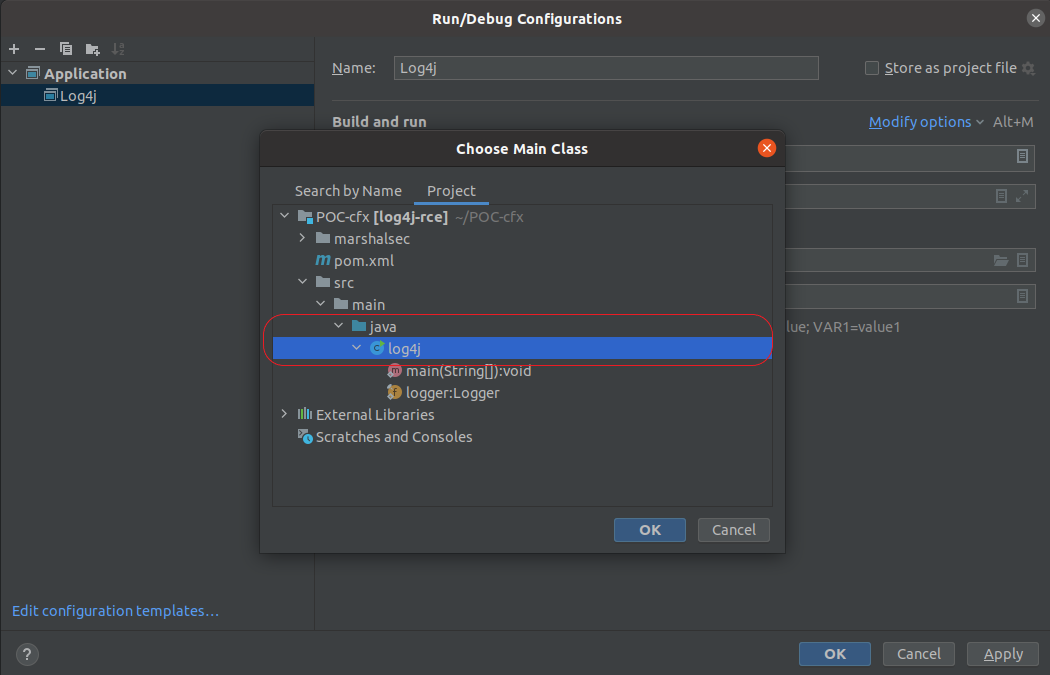
Task: Click the pom.xml Maven icon
Action: click(x=323, y=260)
